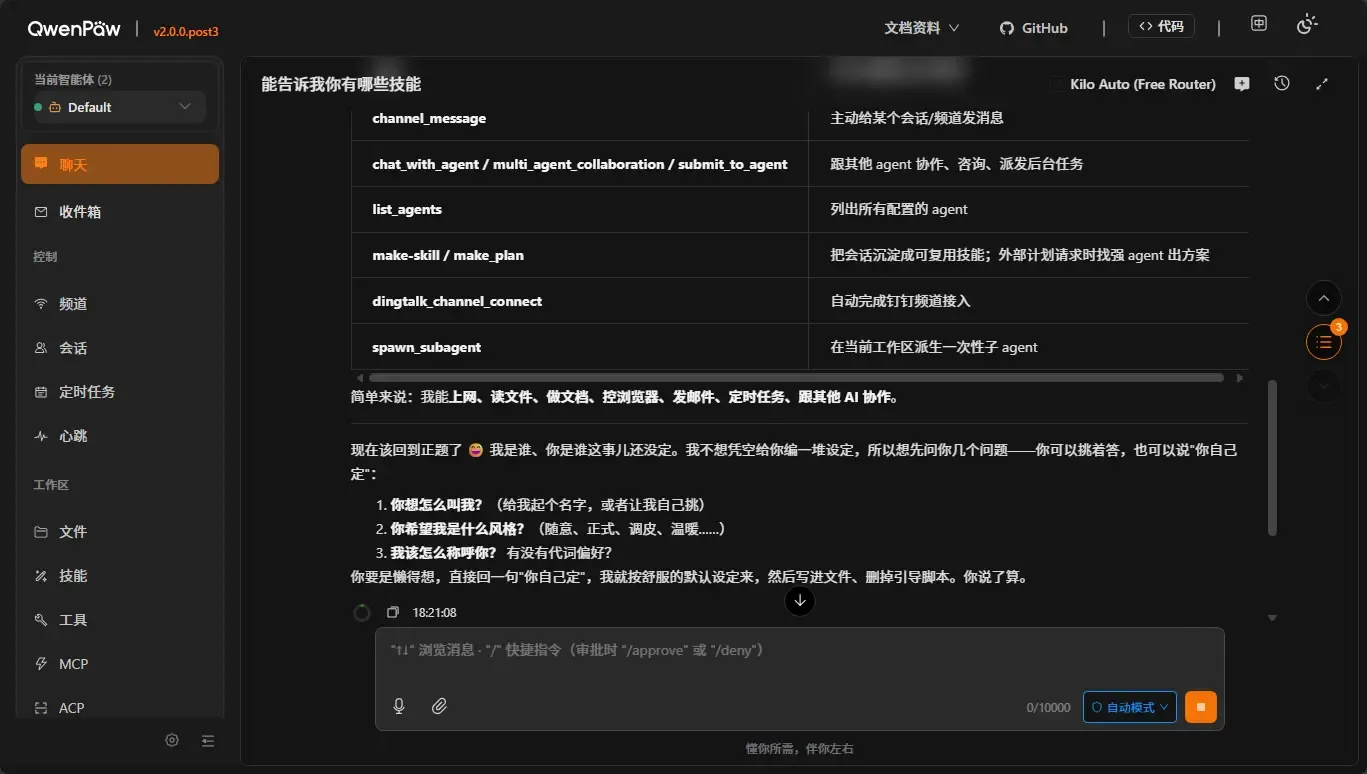Open the ACP page

(x=120, y=707)
